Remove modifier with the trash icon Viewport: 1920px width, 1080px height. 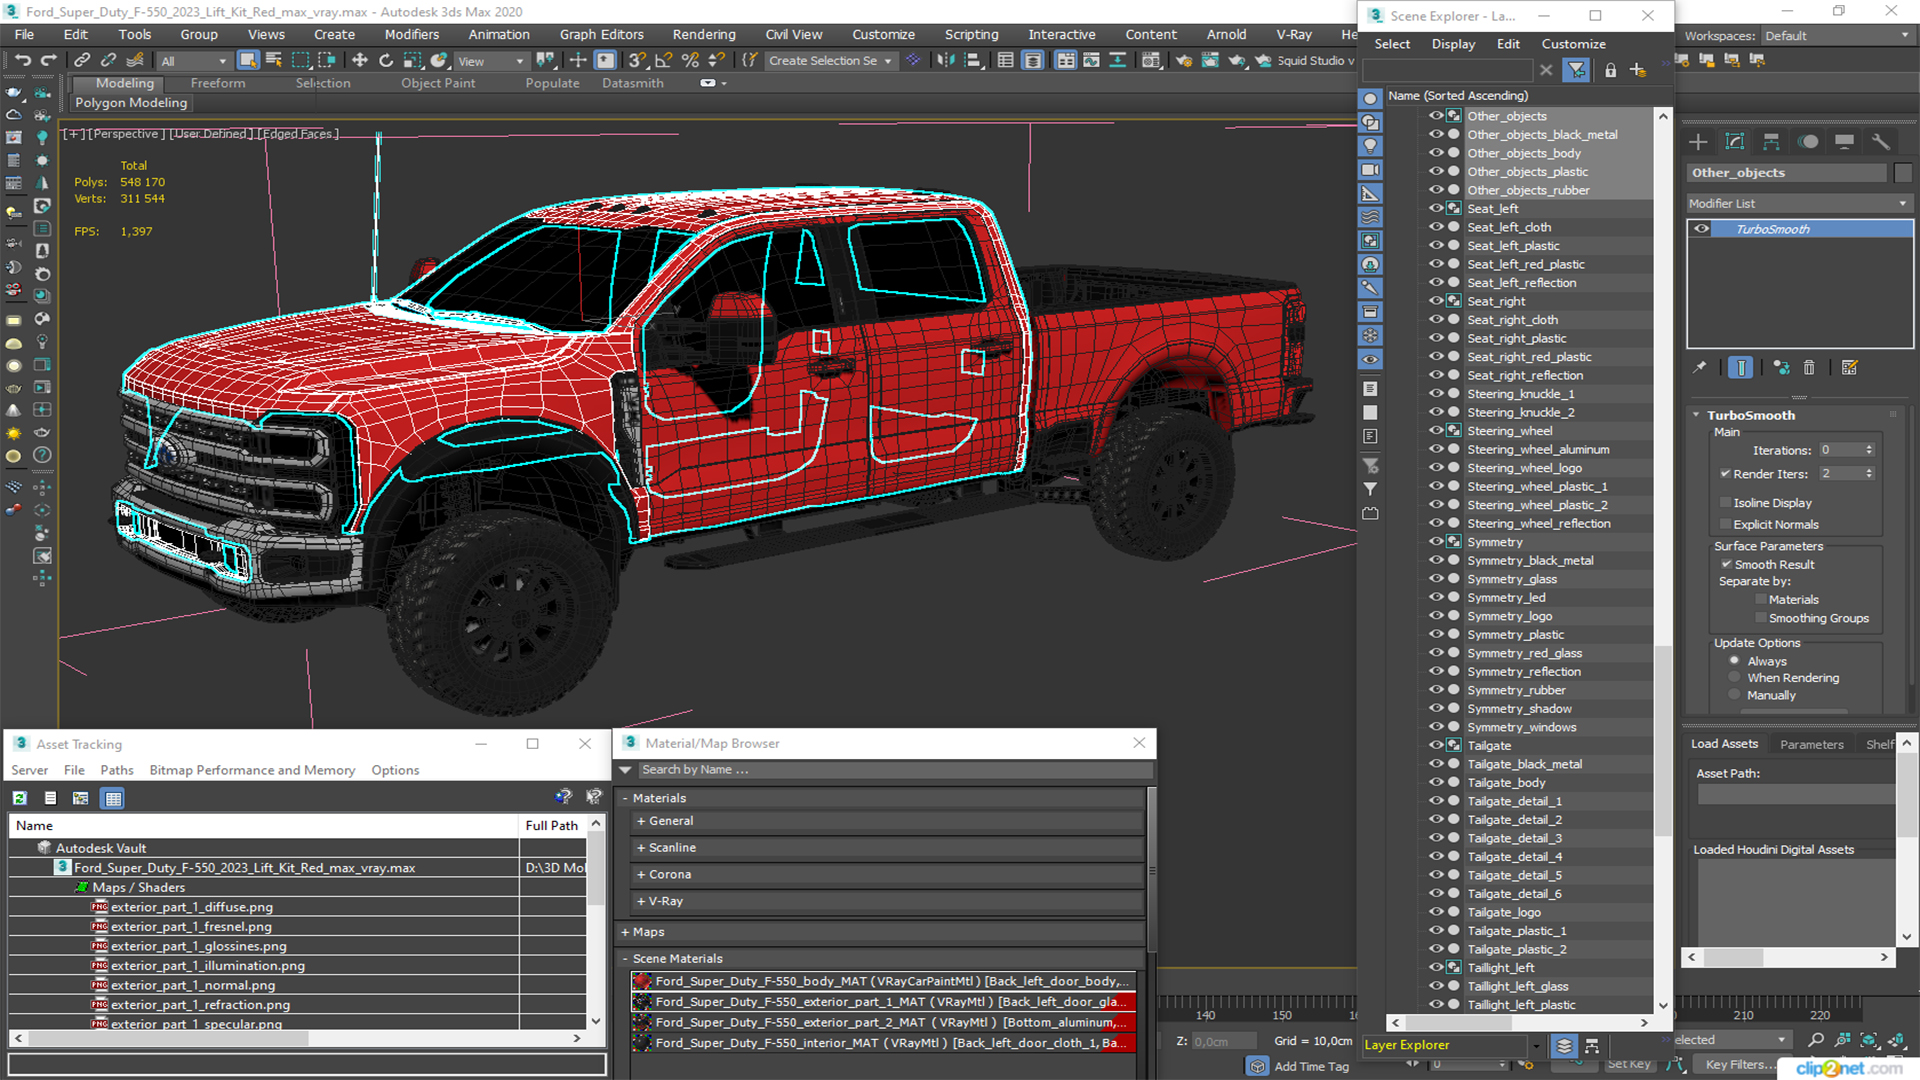point(1809,368)
